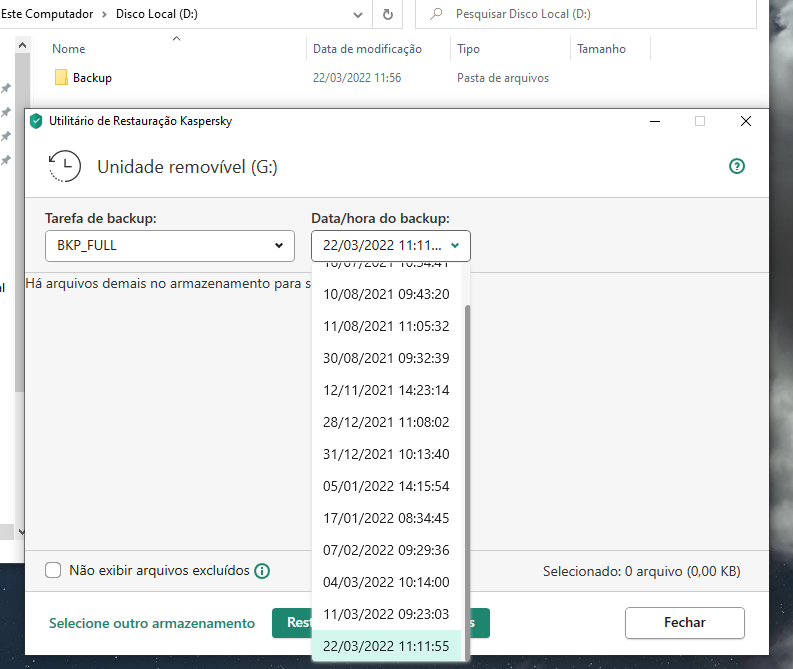Collapse the Data/hora do backup dropdown
793x669 pixels.
point(391,246)
